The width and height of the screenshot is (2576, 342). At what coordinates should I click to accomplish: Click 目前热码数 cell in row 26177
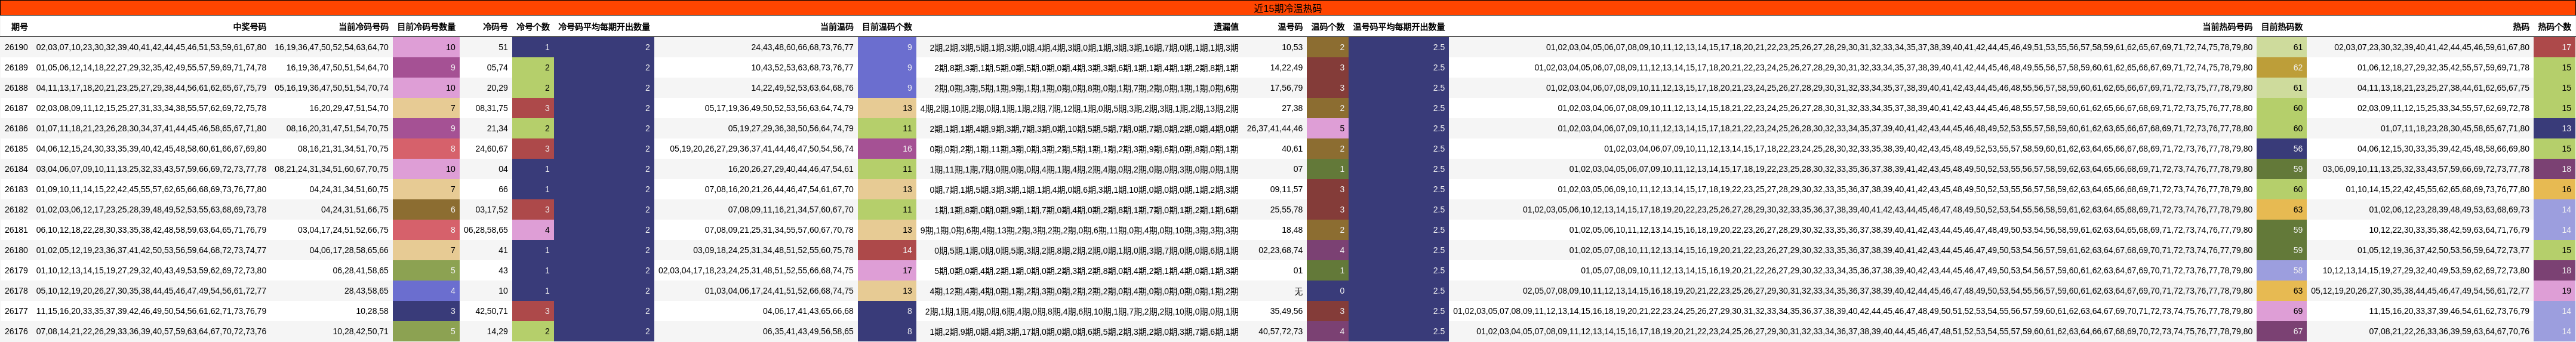point(2282,311)
